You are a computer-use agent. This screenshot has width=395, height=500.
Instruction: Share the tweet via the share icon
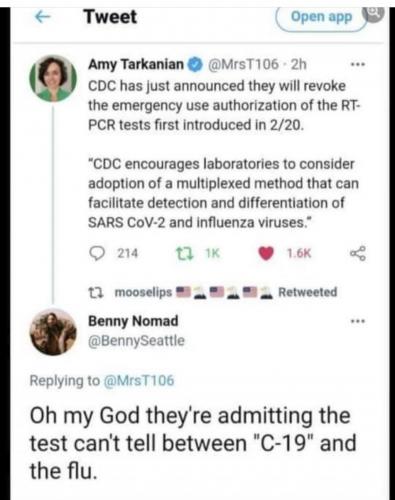click(x=358, y=254)
